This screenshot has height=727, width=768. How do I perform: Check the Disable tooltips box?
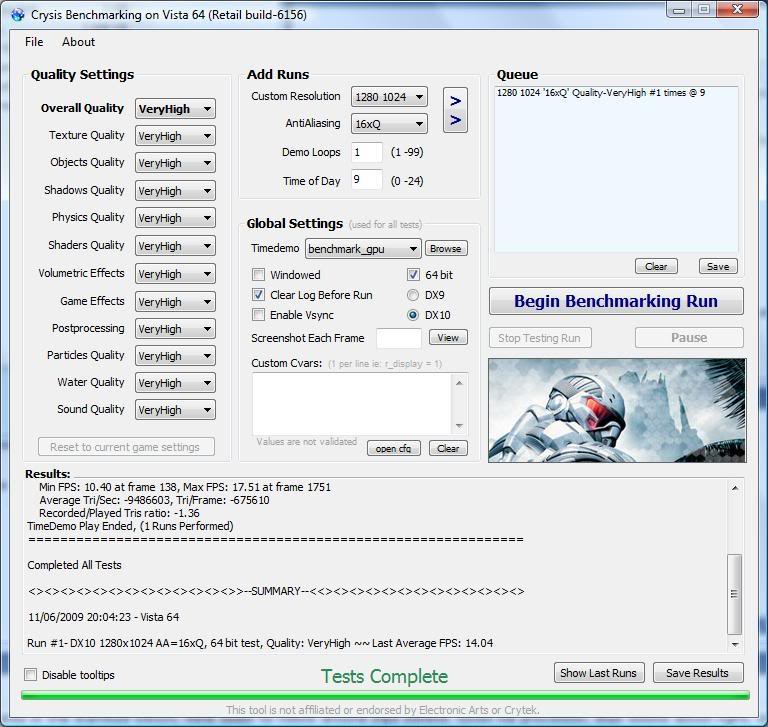coord(31,675)
